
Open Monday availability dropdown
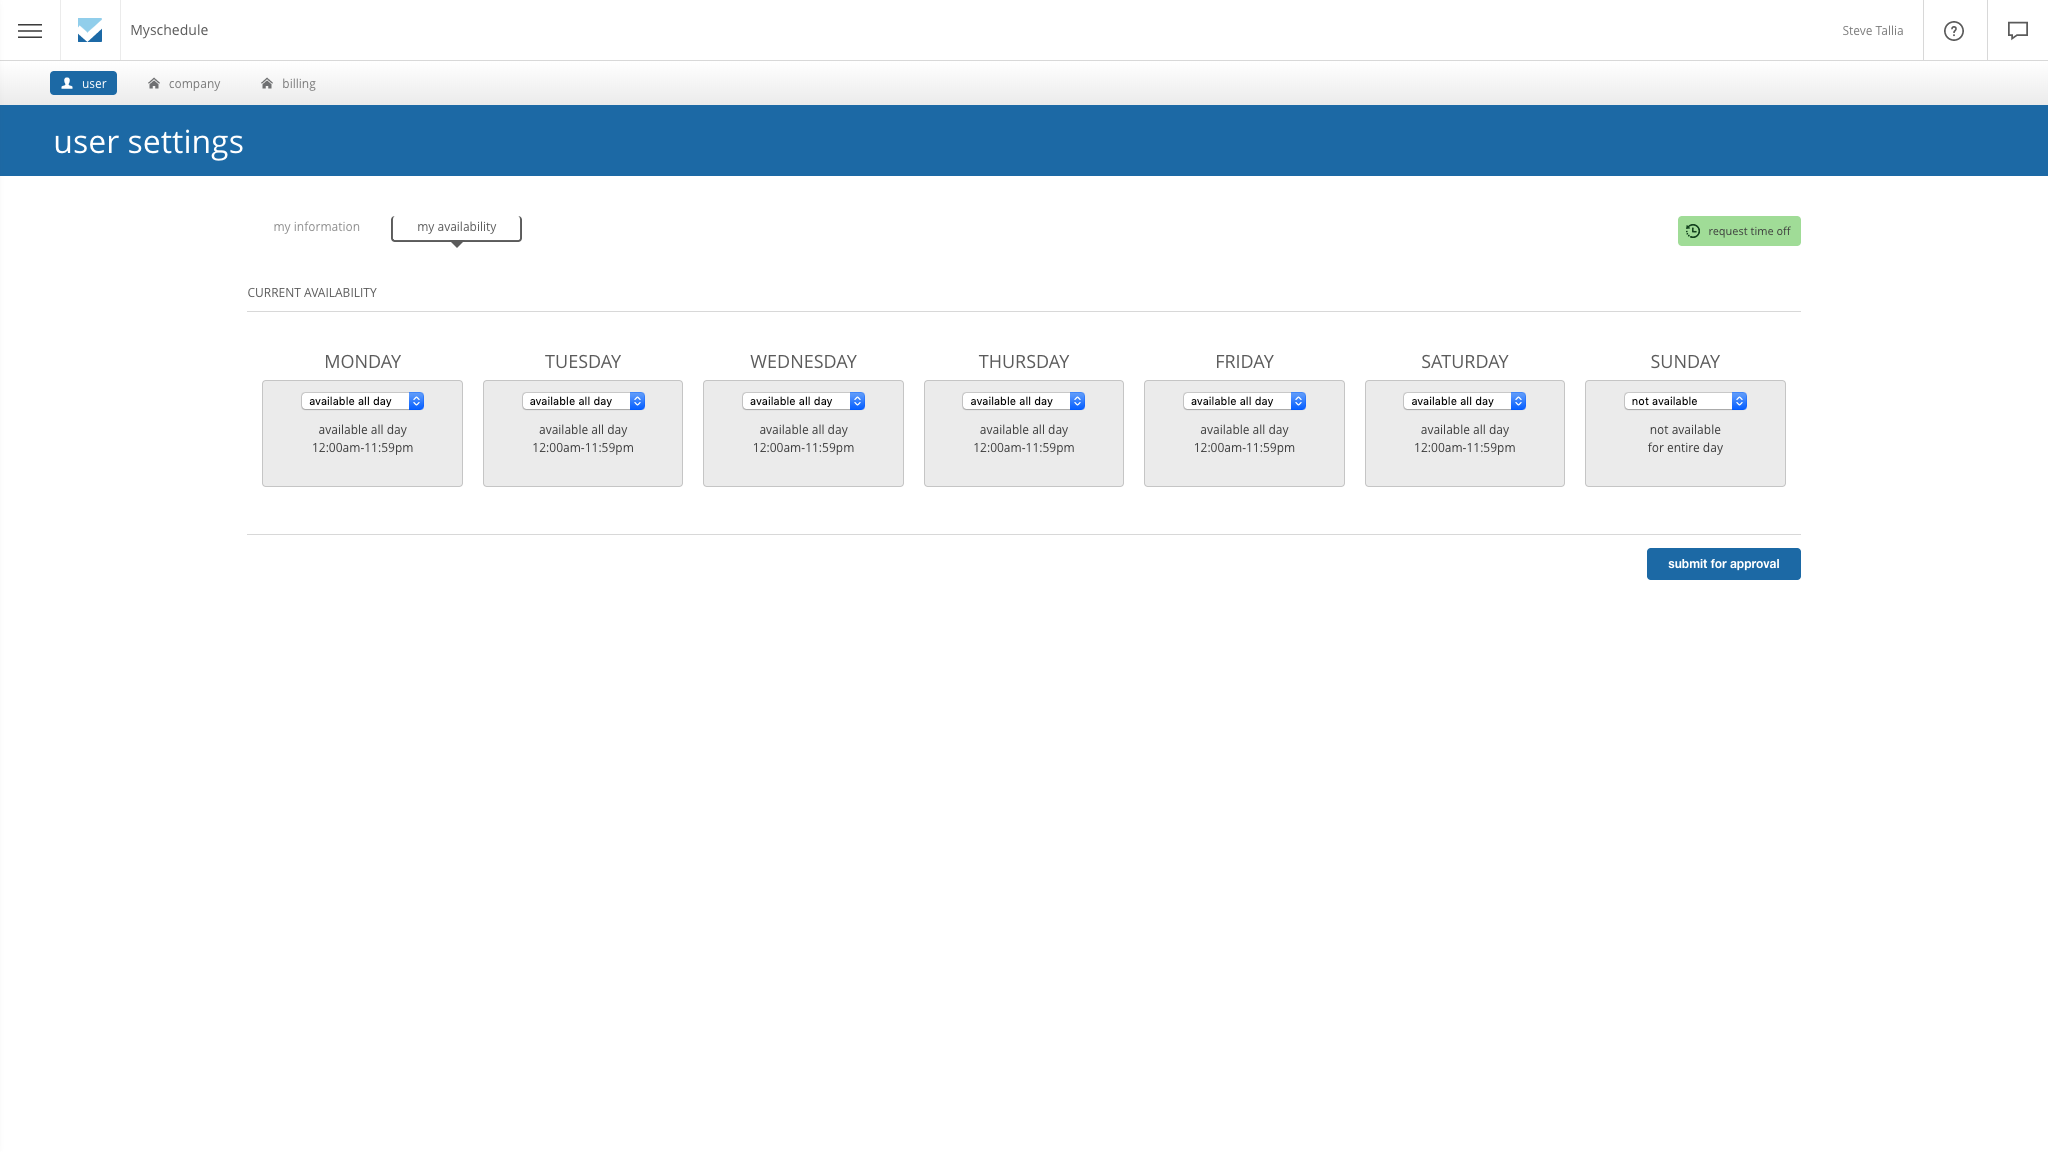[x=362, y=401]
